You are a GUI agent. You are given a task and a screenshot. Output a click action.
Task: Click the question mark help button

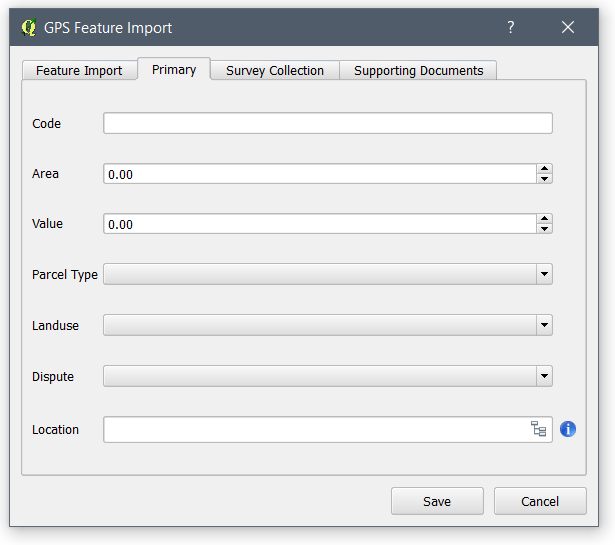(x=510, y=27)
